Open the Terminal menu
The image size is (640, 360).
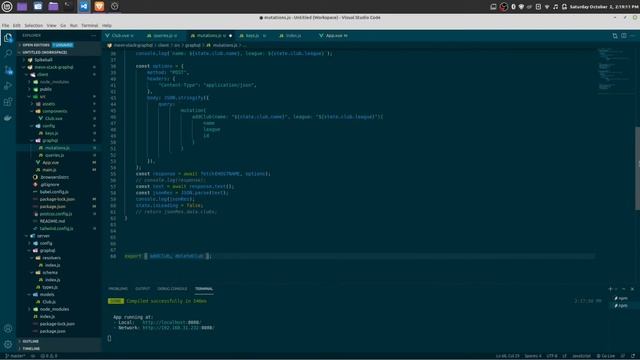[x=89, y=25]
